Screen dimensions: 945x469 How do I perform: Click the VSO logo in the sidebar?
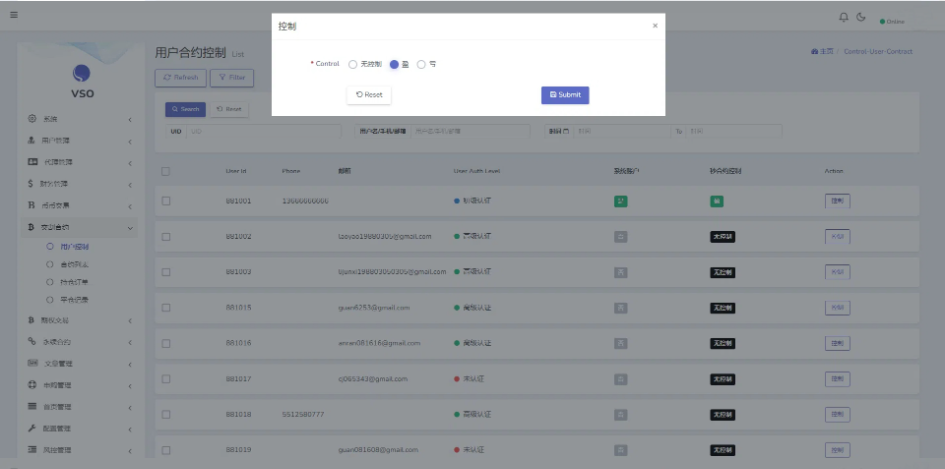(x=82, y=81)
